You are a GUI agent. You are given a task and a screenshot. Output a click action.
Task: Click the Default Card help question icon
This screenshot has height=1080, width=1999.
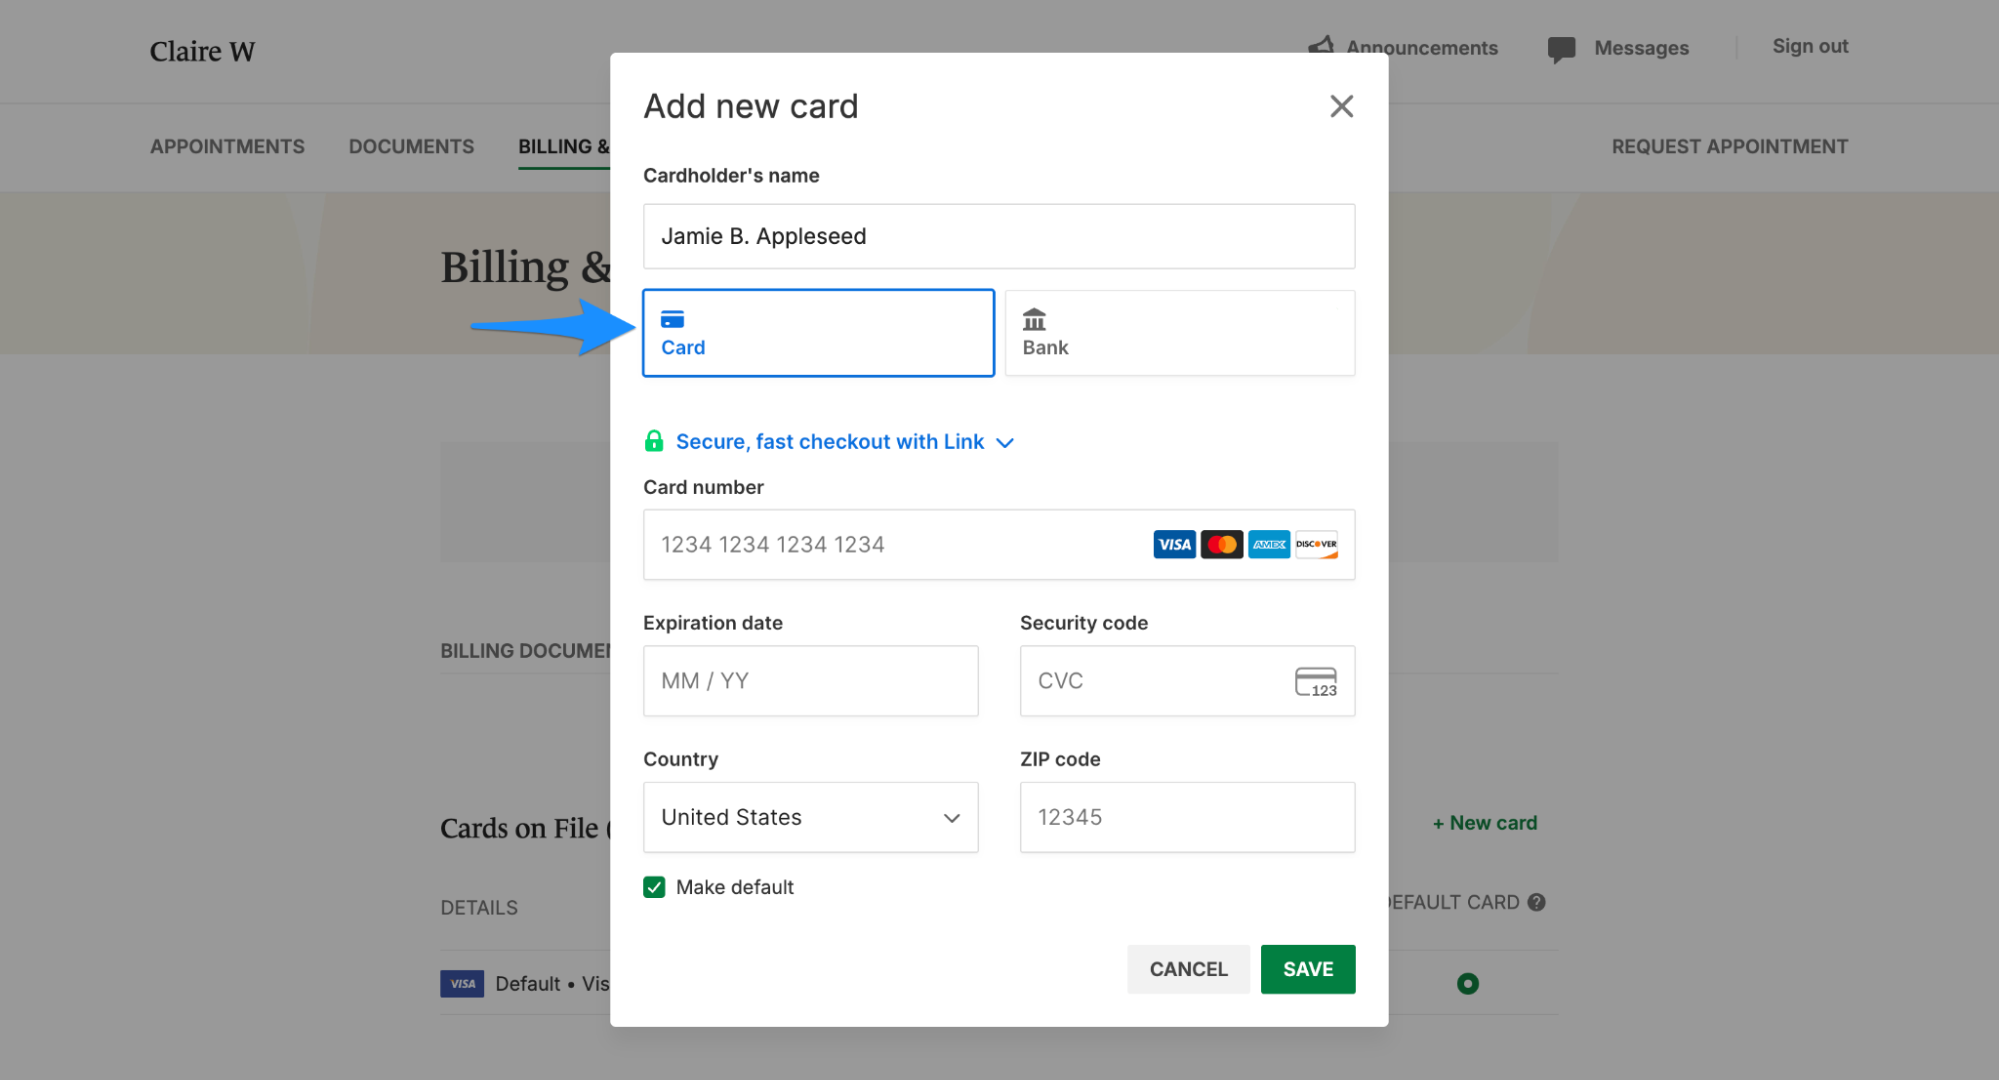1537,902
